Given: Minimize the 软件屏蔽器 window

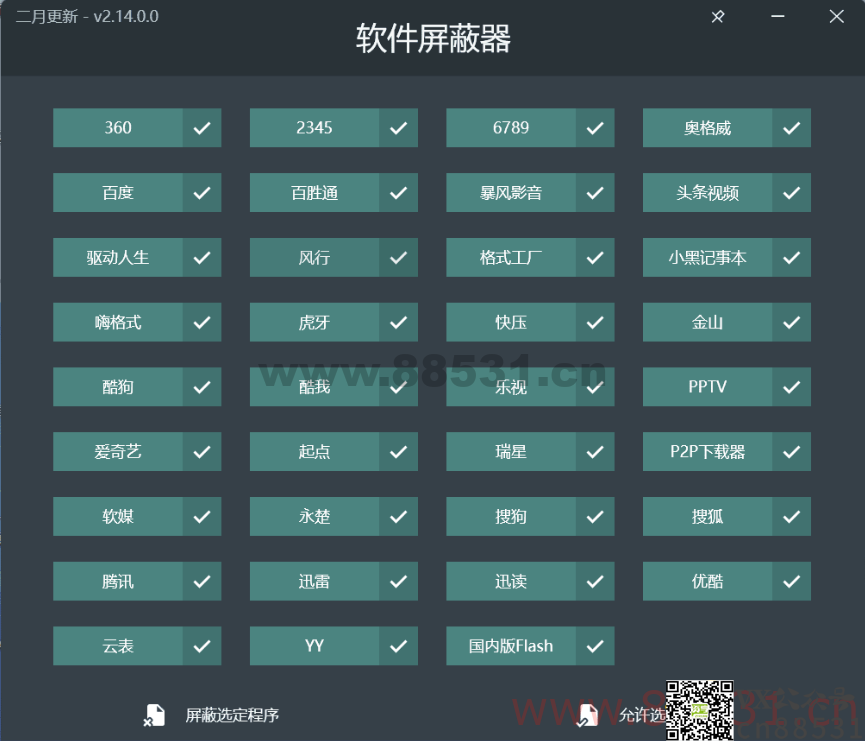Looking at the screenshot, I should 778,17.
